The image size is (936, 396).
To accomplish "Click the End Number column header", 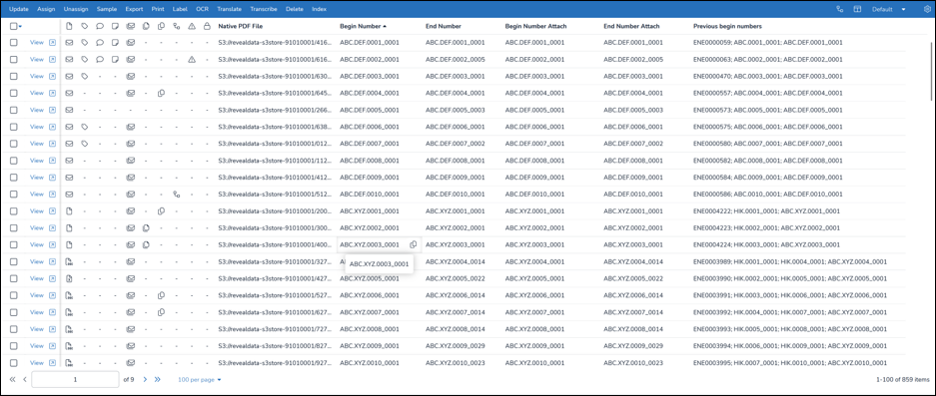I will 443,26.
